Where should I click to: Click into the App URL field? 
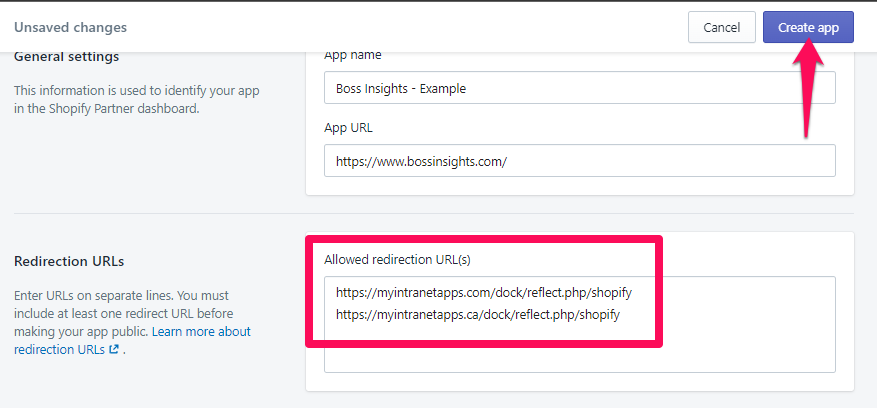point(579,161)
